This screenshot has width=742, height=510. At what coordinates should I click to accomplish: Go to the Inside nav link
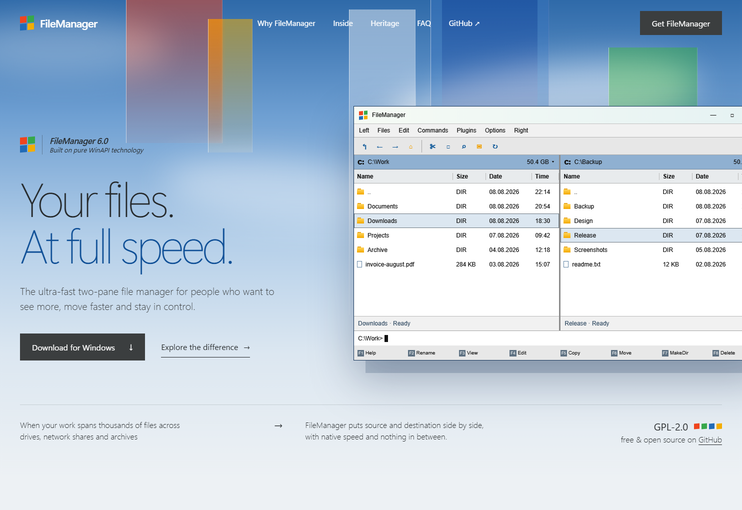[x=343, y=23]
